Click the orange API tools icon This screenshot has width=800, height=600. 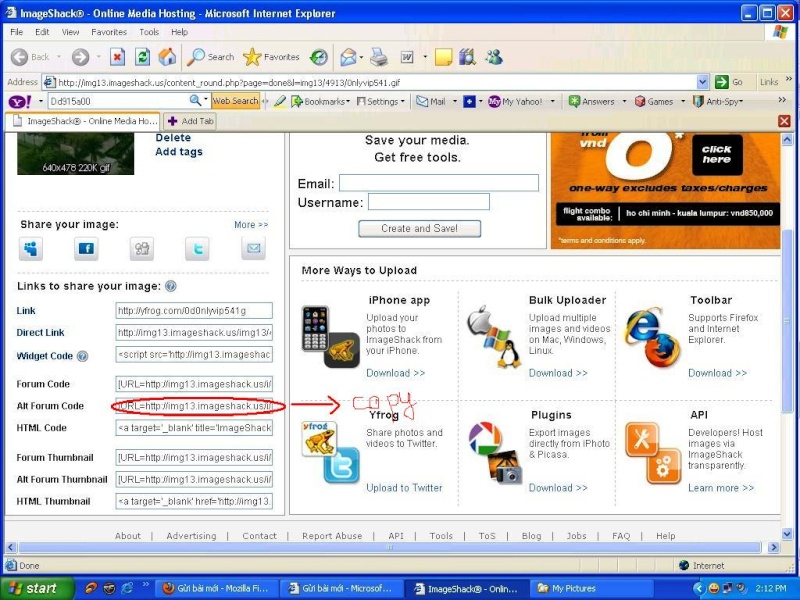[x=653, y=453]
